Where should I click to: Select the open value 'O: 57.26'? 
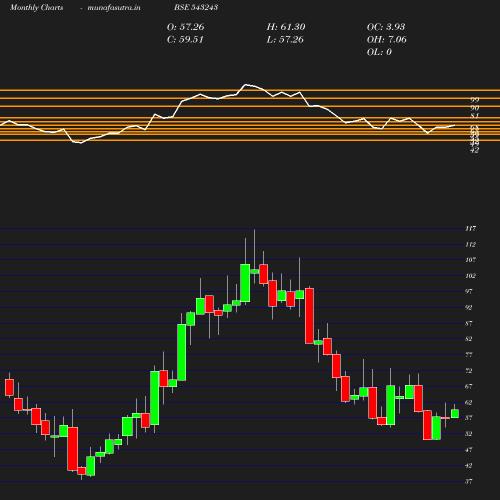pos(185,27)
